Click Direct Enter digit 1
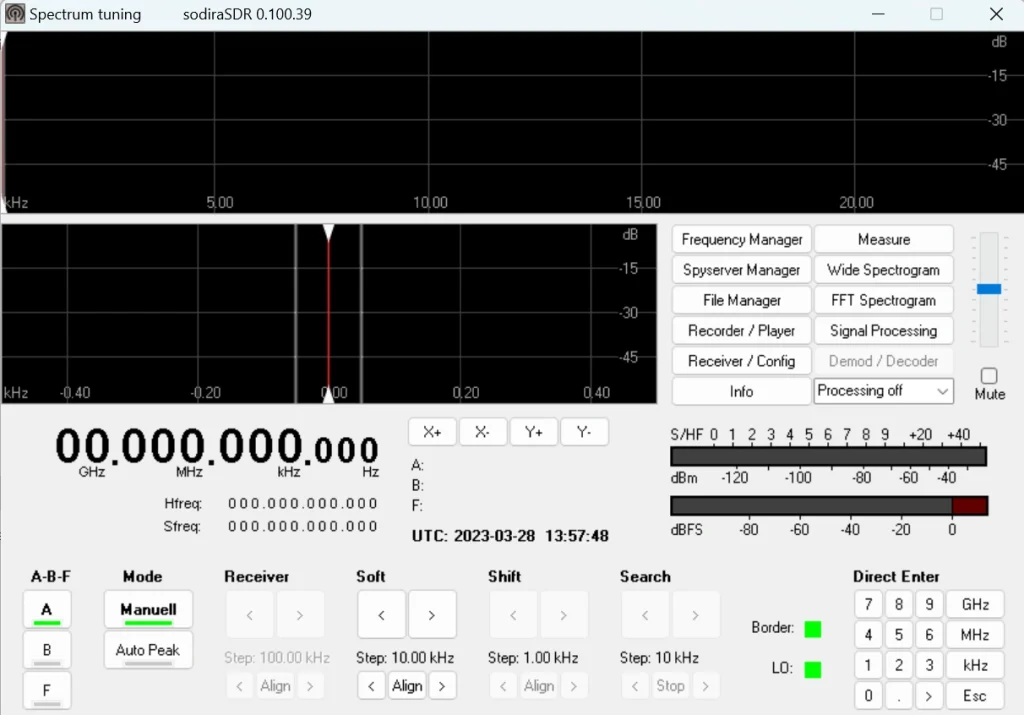Viewport: 1024px width, 715px height. click(x=868, y=665)
